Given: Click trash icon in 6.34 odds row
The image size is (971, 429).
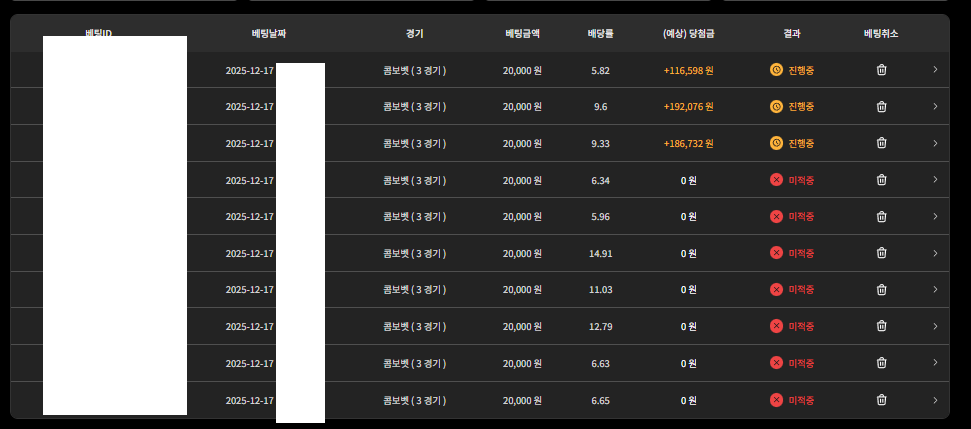Looking at the screenshot, I should (x=881, y=180).
